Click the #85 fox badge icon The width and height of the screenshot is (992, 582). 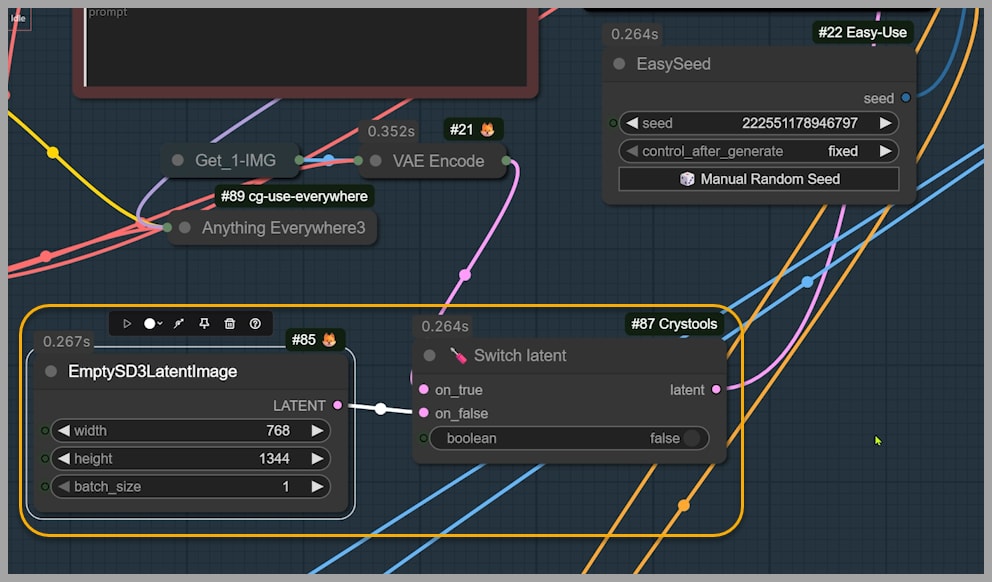pyautogui.click(x=328, y=340)
